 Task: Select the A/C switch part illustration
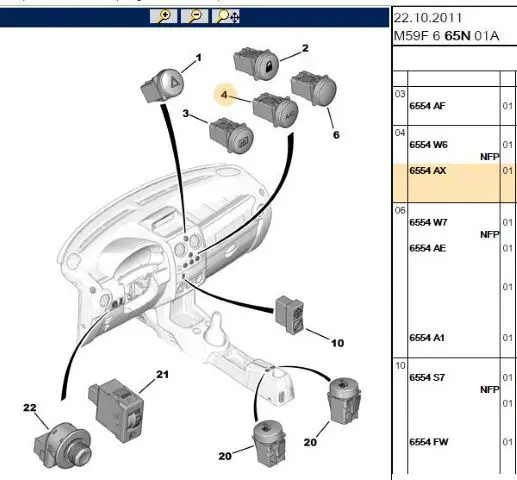pos(275,110)
